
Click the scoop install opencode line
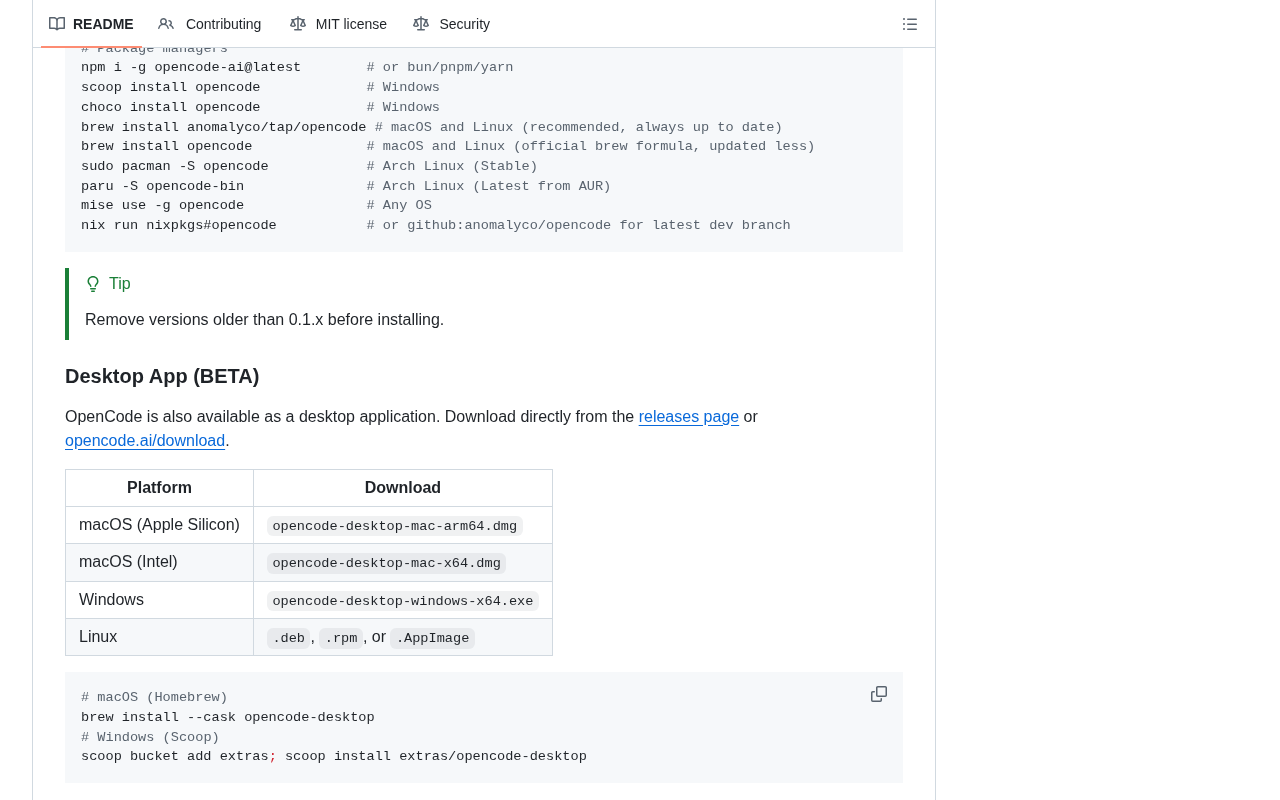point(171,88)
